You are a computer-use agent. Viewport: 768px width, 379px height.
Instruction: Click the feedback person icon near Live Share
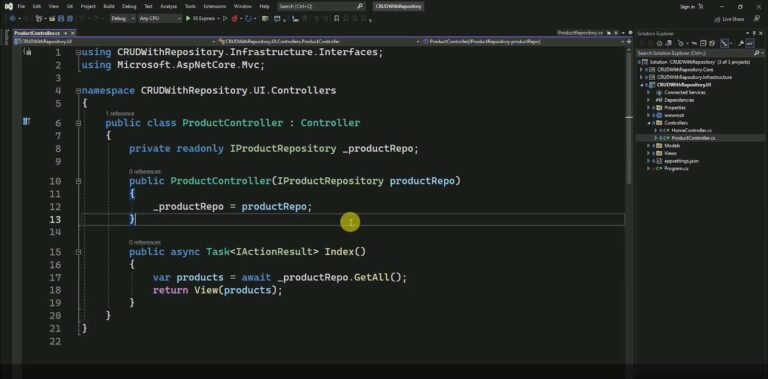[757, 19]
